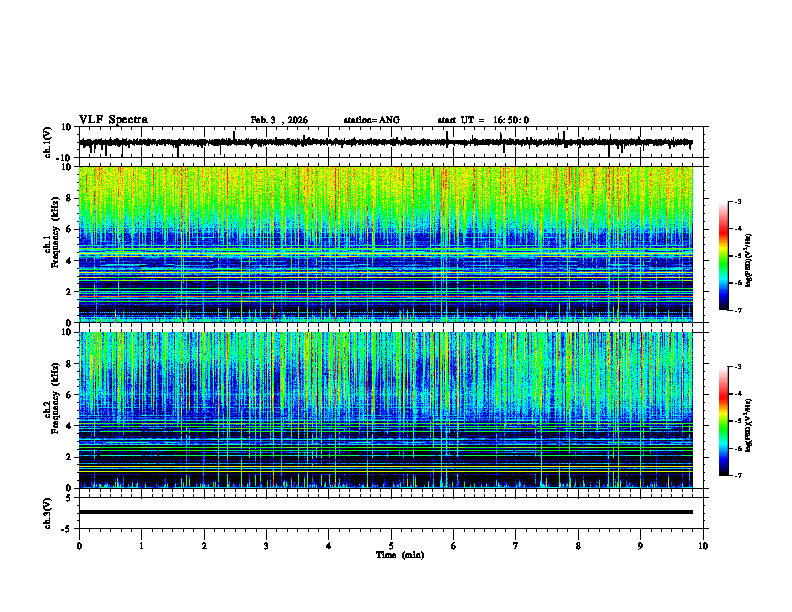Click the ch.2 color bar PSD unit label
792x612 pixels.
[x=749, y=425]
